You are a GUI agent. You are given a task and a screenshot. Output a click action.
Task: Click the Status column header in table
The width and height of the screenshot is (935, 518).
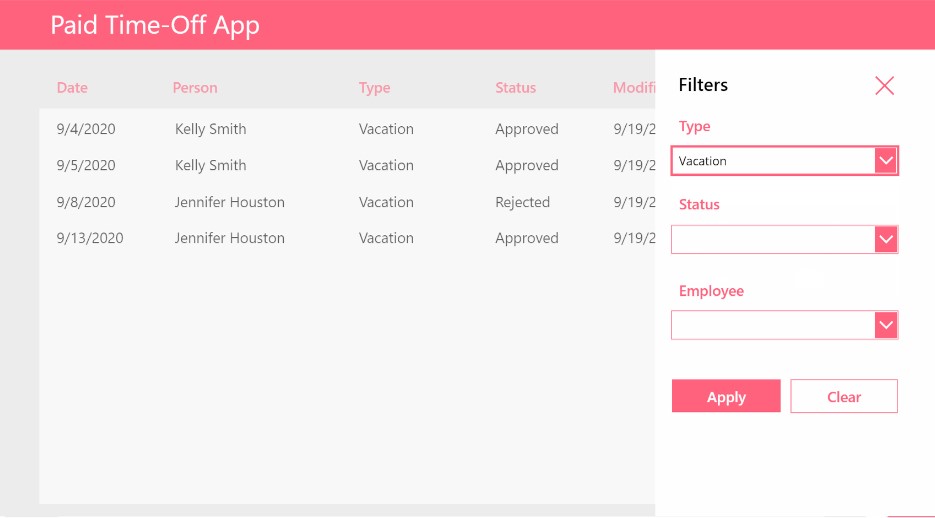[x=515, y=88]
